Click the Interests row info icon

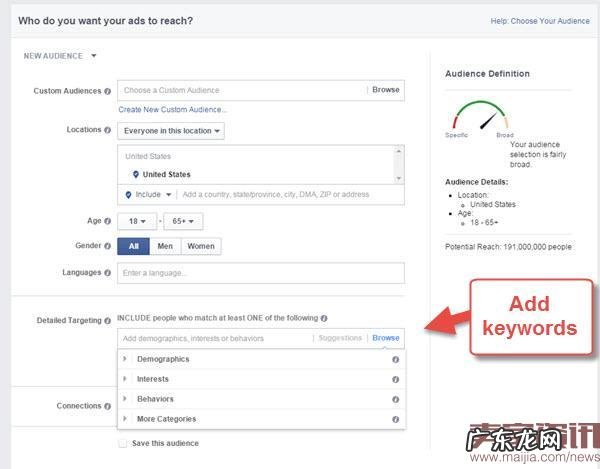396,379
